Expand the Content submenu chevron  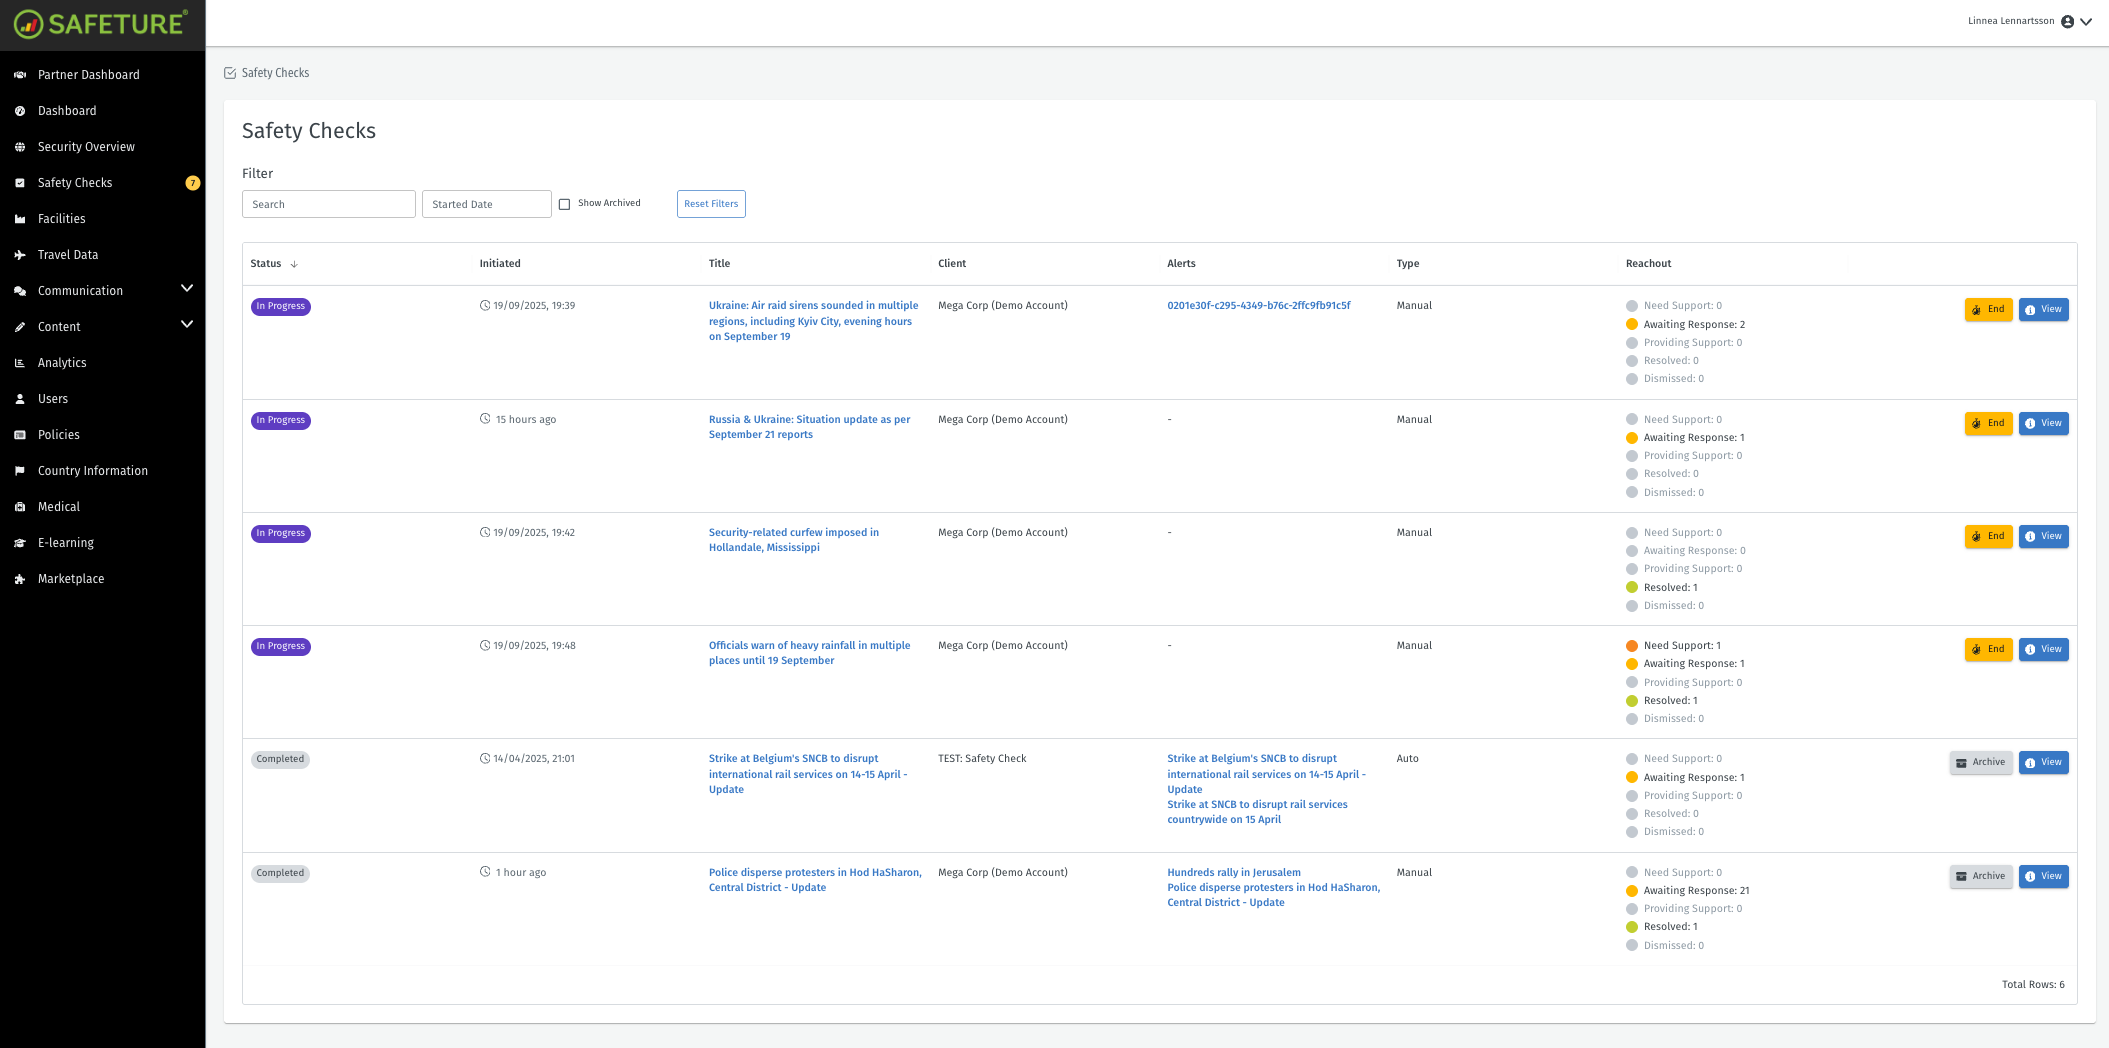coord(186,325)
